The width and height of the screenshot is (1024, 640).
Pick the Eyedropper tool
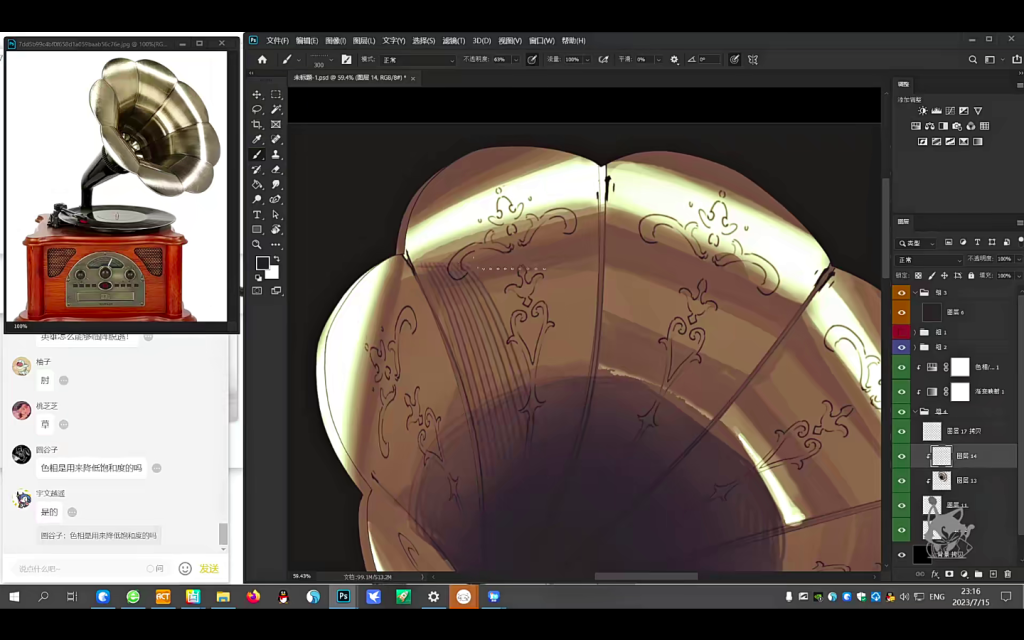(x=257, y=140)
